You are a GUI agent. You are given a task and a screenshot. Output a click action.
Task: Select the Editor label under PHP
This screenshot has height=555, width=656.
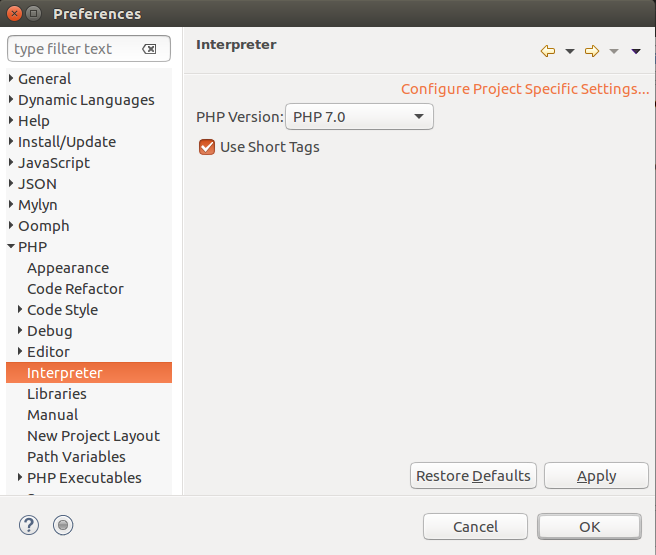pyautogui.click(x=49, y=352)
